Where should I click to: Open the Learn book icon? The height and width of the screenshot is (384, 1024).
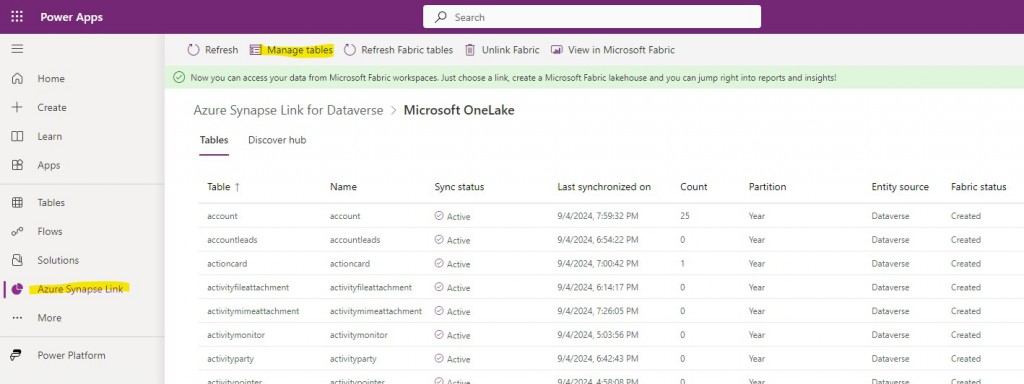pyautogui.click(x=17, y=136)
